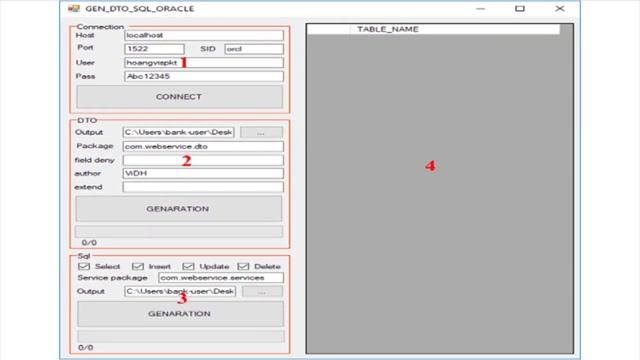Viewport: 640px width, 360px height.
Task: Minimize the GEN_DTO_SQL_ORACLE window
Action: pos(481,9)
